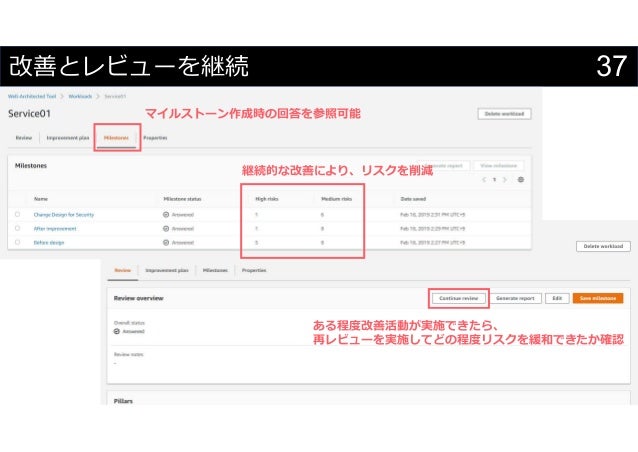Click the Name column header
The image size is (638, 452).
pyautogui.click(x=41, y=199)
